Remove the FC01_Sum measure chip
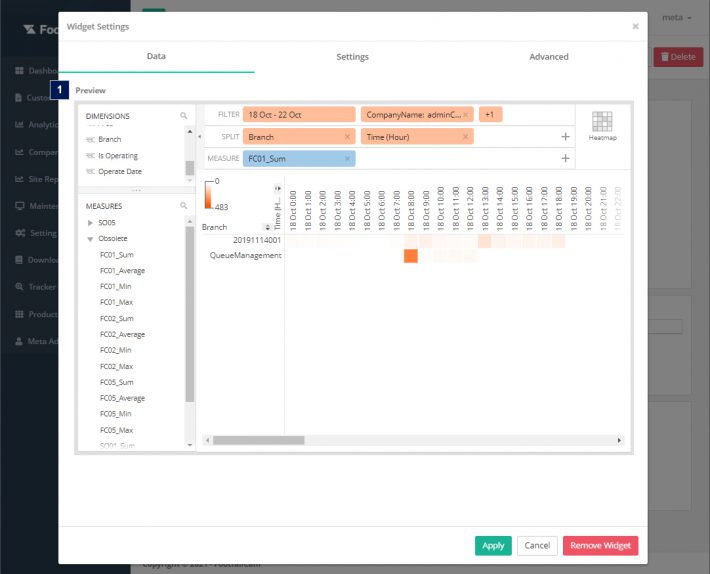 347,158
